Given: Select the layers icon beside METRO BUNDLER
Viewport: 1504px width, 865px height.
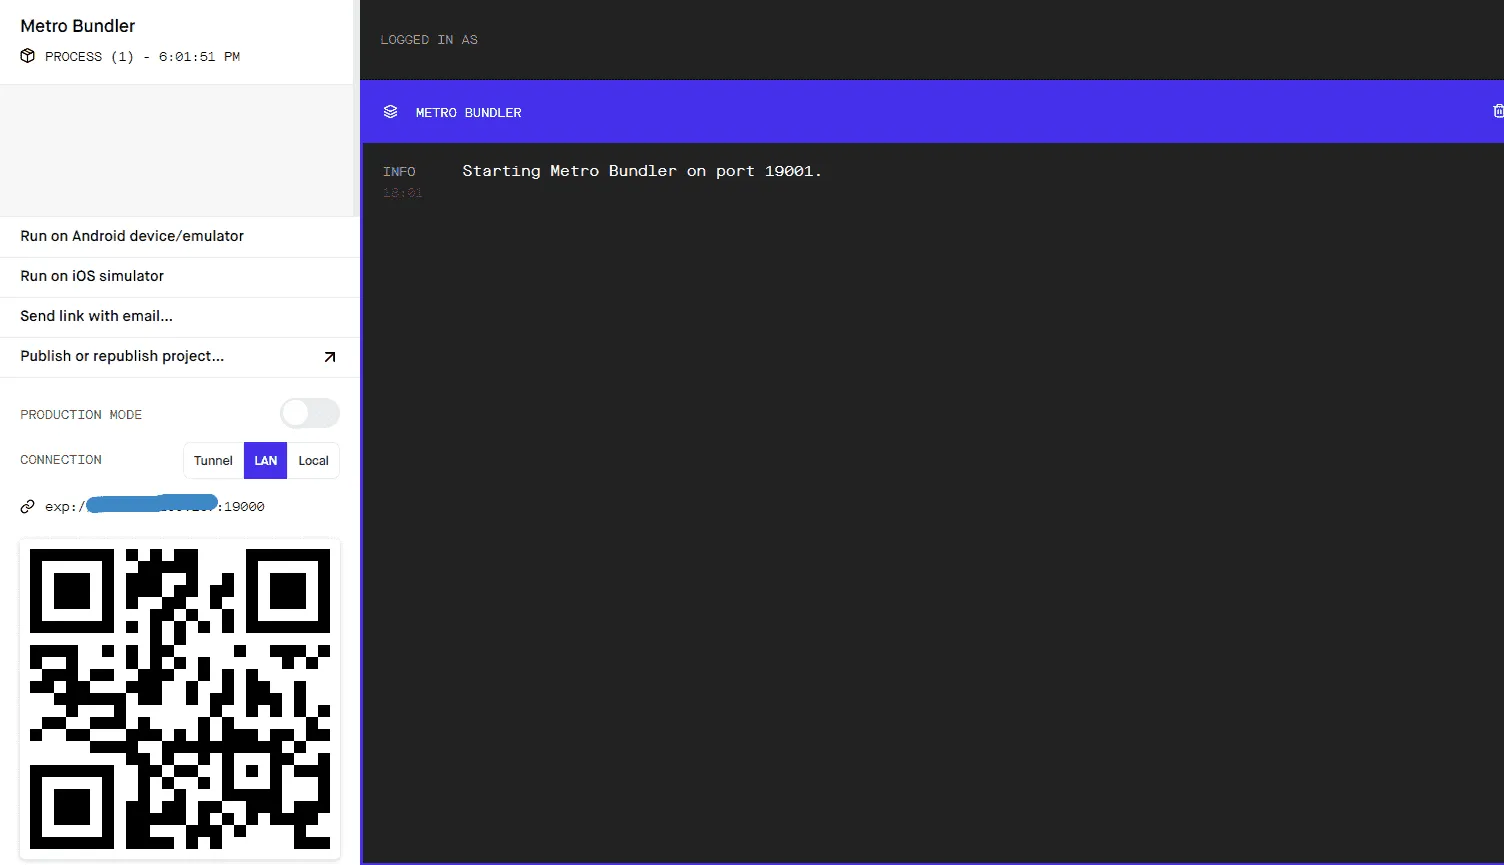Looking at the screenshot, I should (x=390, y=111).
